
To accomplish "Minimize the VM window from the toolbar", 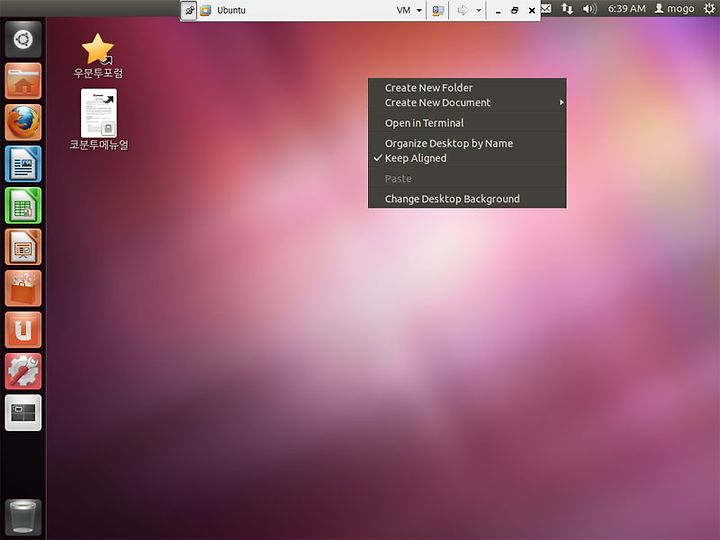I will click(498, 10).
